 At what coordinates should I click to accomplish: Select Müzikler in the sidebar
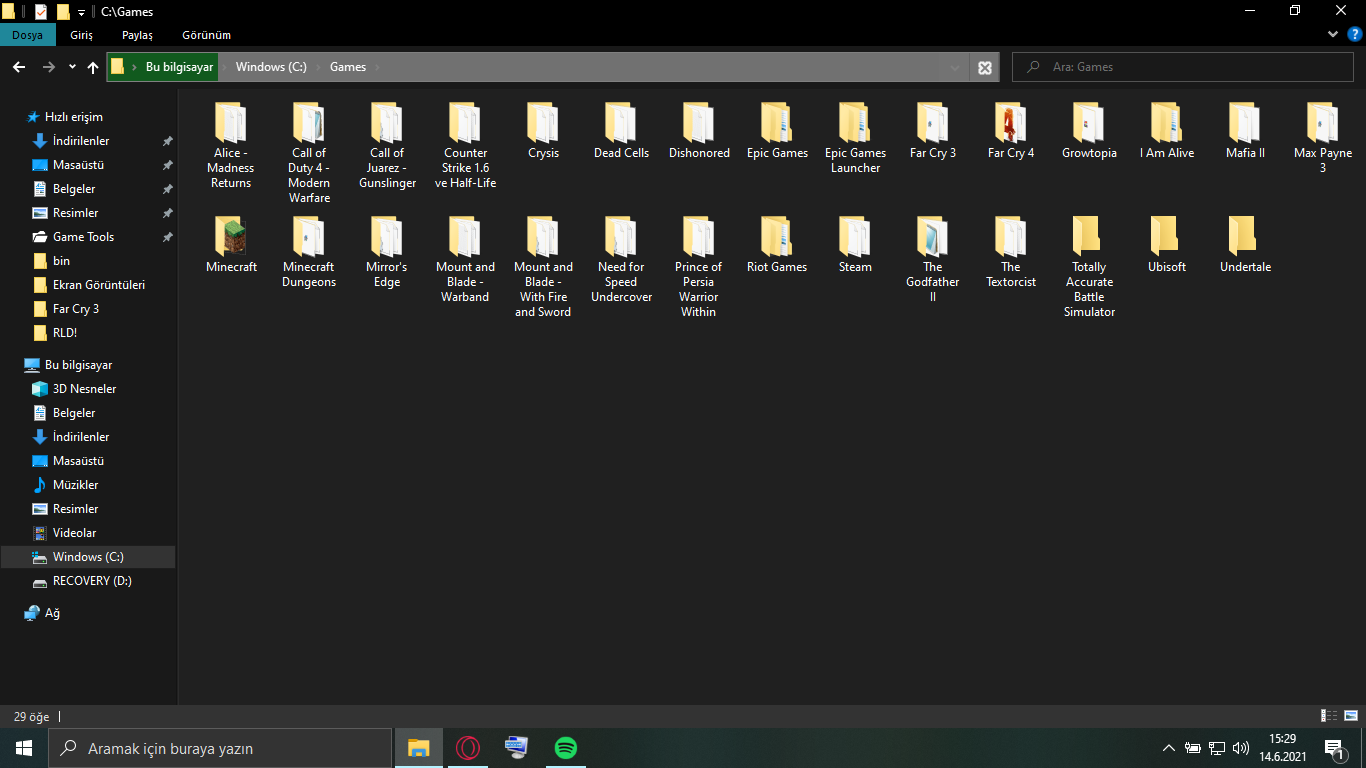(75, 485)
